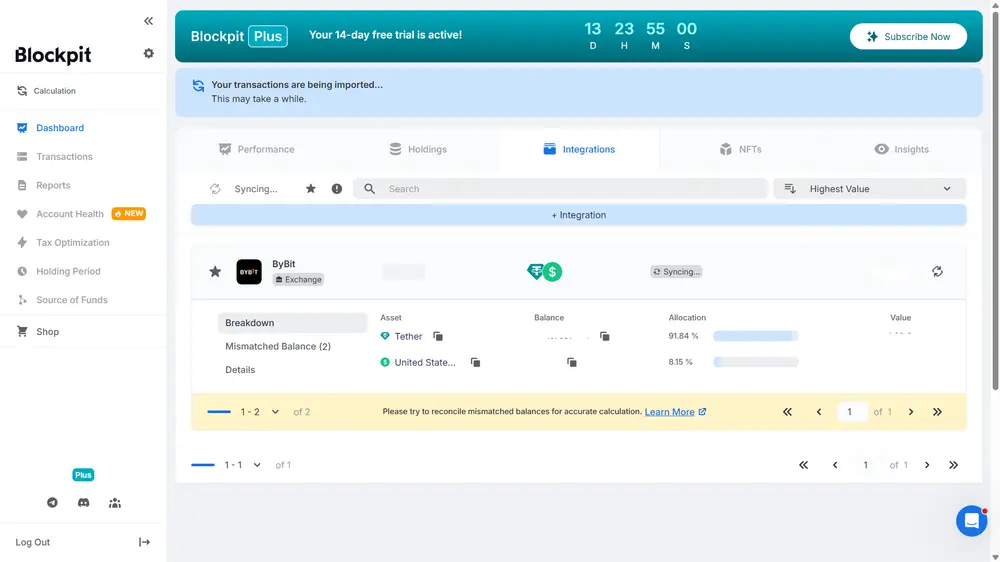The width and height of the screenshot is (1000, 562).
Task: Open the Details section
Action: point(240,370)
